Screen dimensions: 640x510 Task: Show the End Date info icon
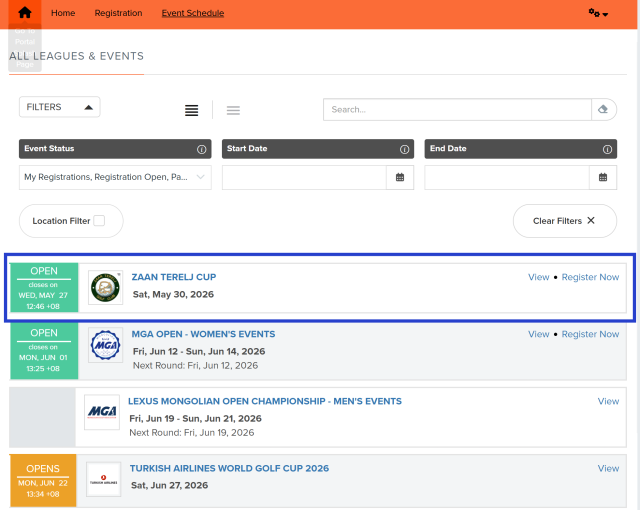coord(607,149)
